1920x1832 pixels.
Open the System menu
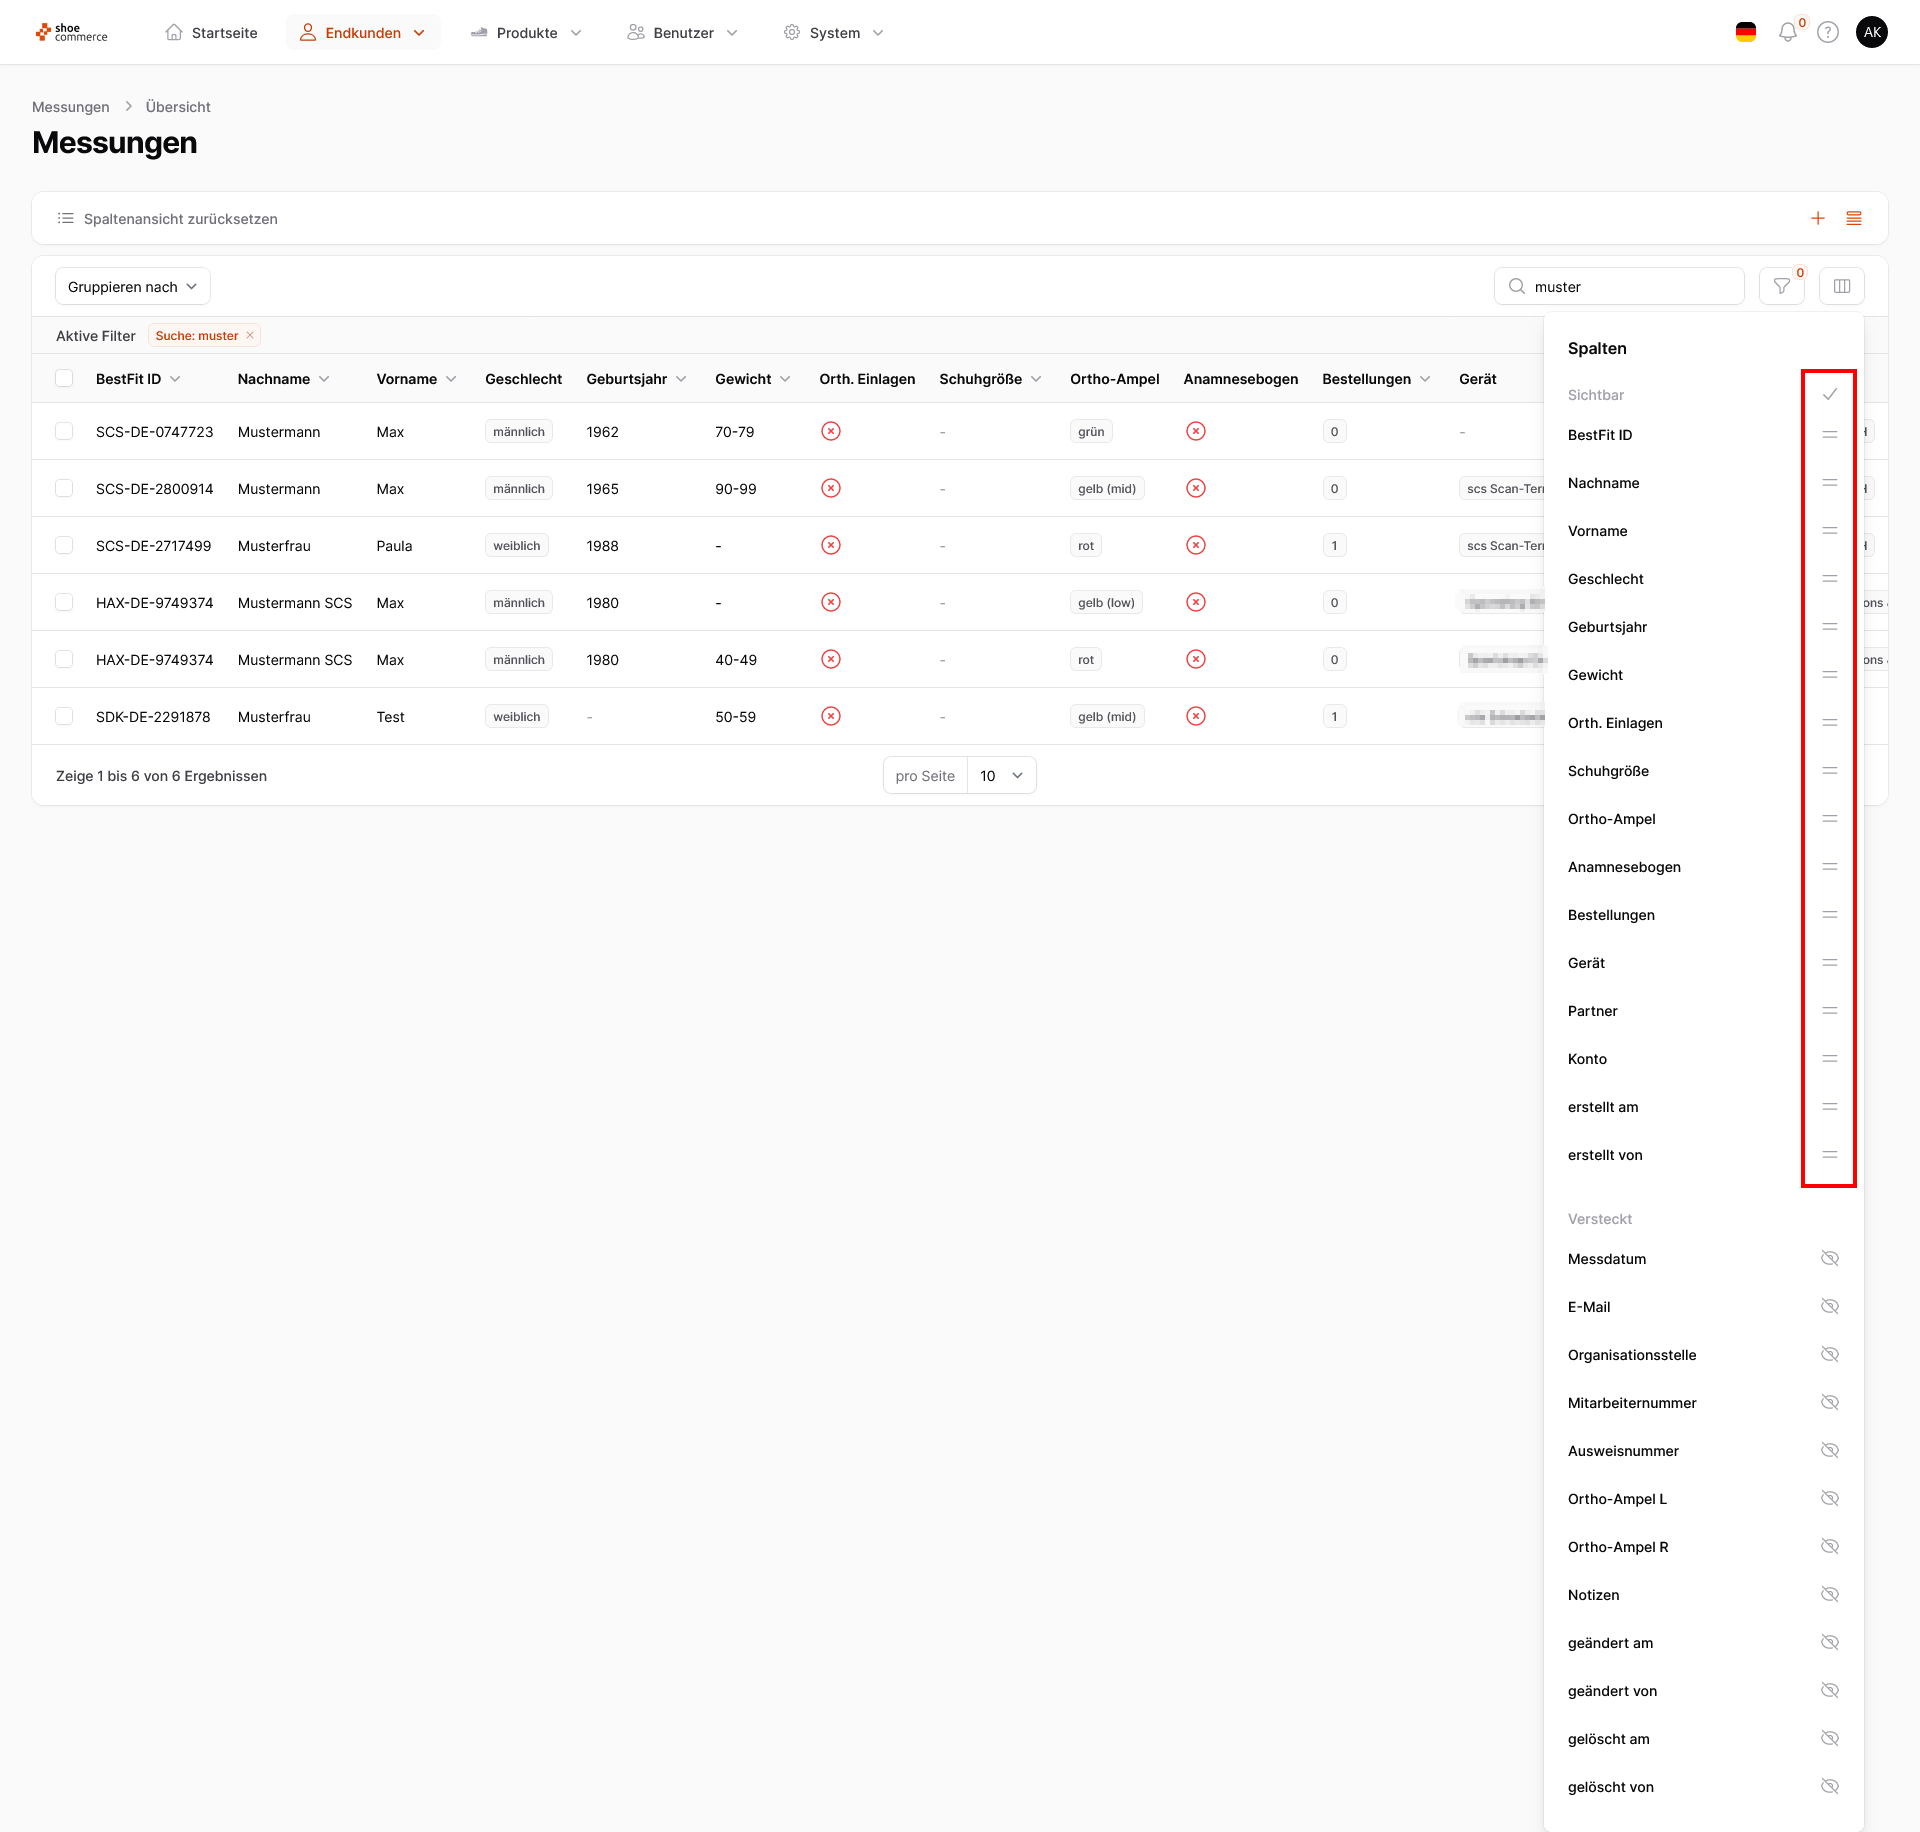point(835,33)
